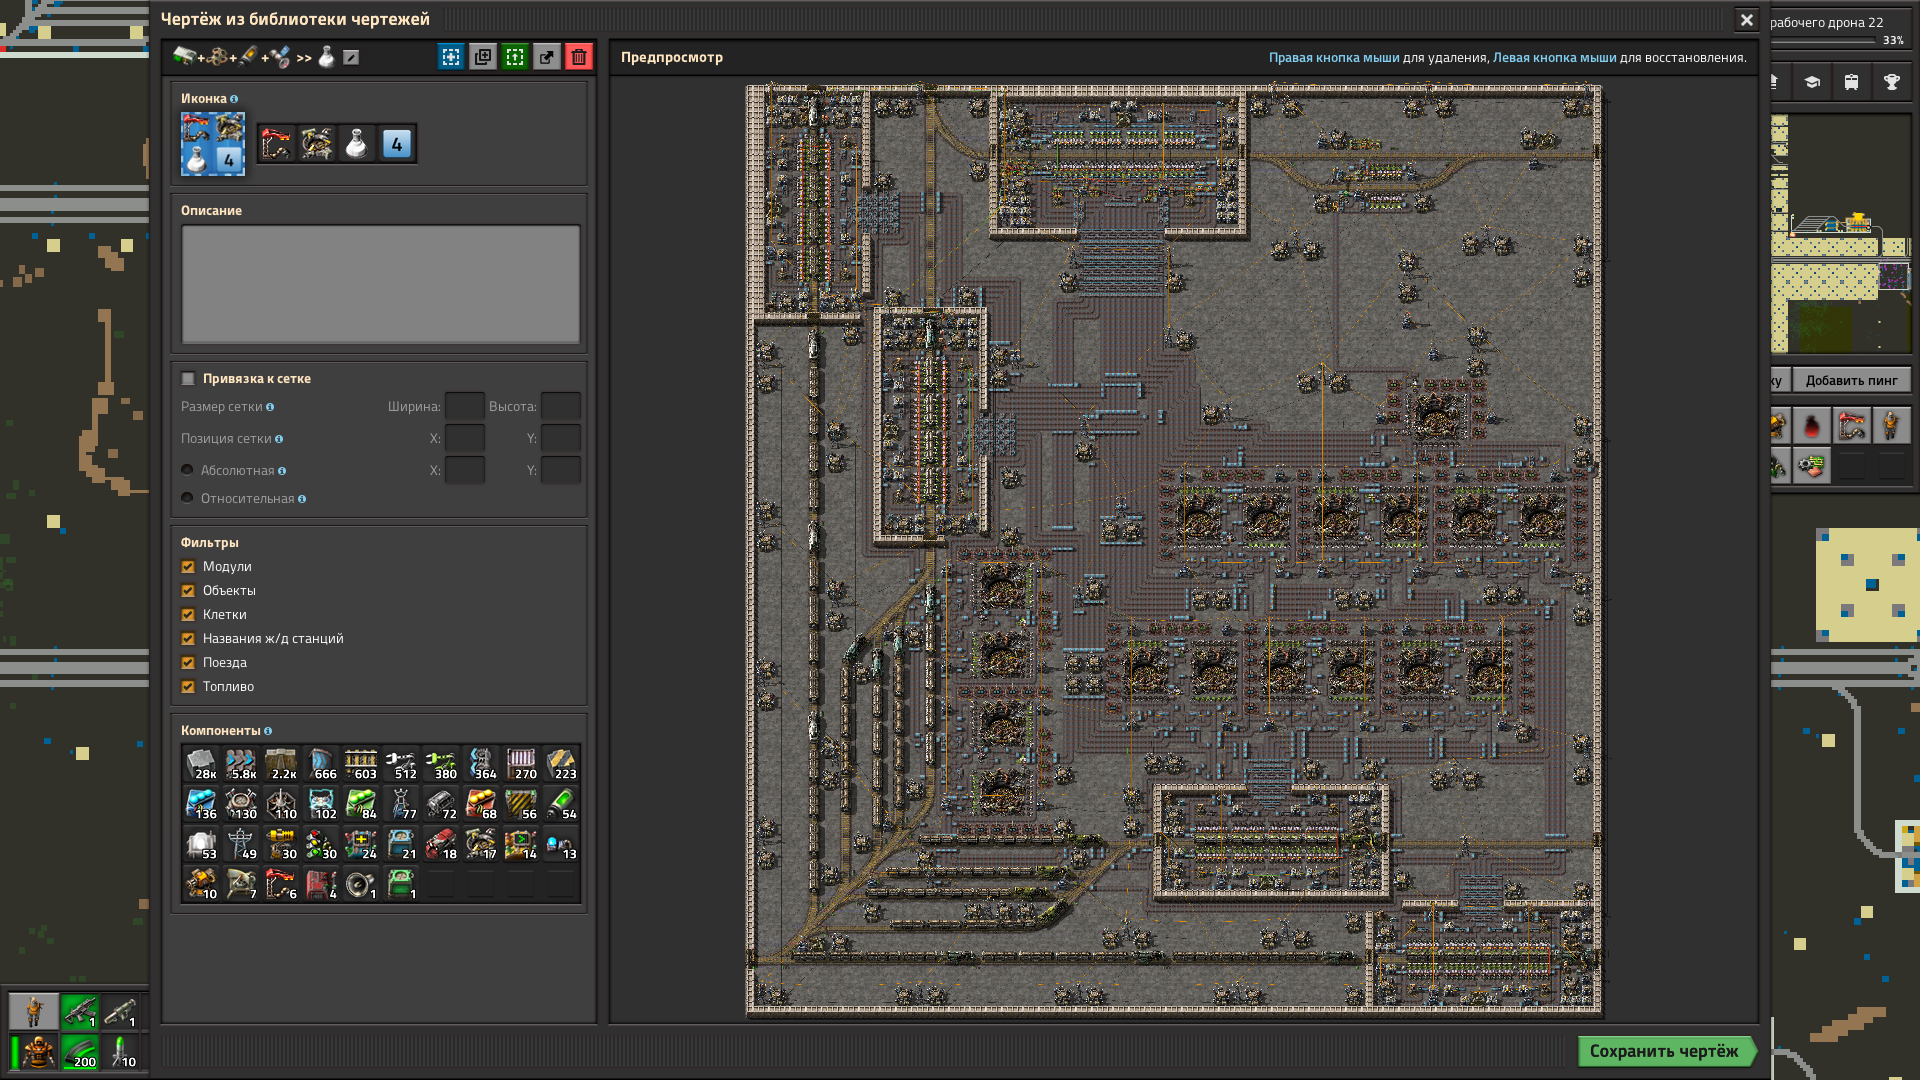Screen dimensions: 1920x1080
Task: Click the red inserter quickbar shortcut at right
Action: (x=1851, y=426)
